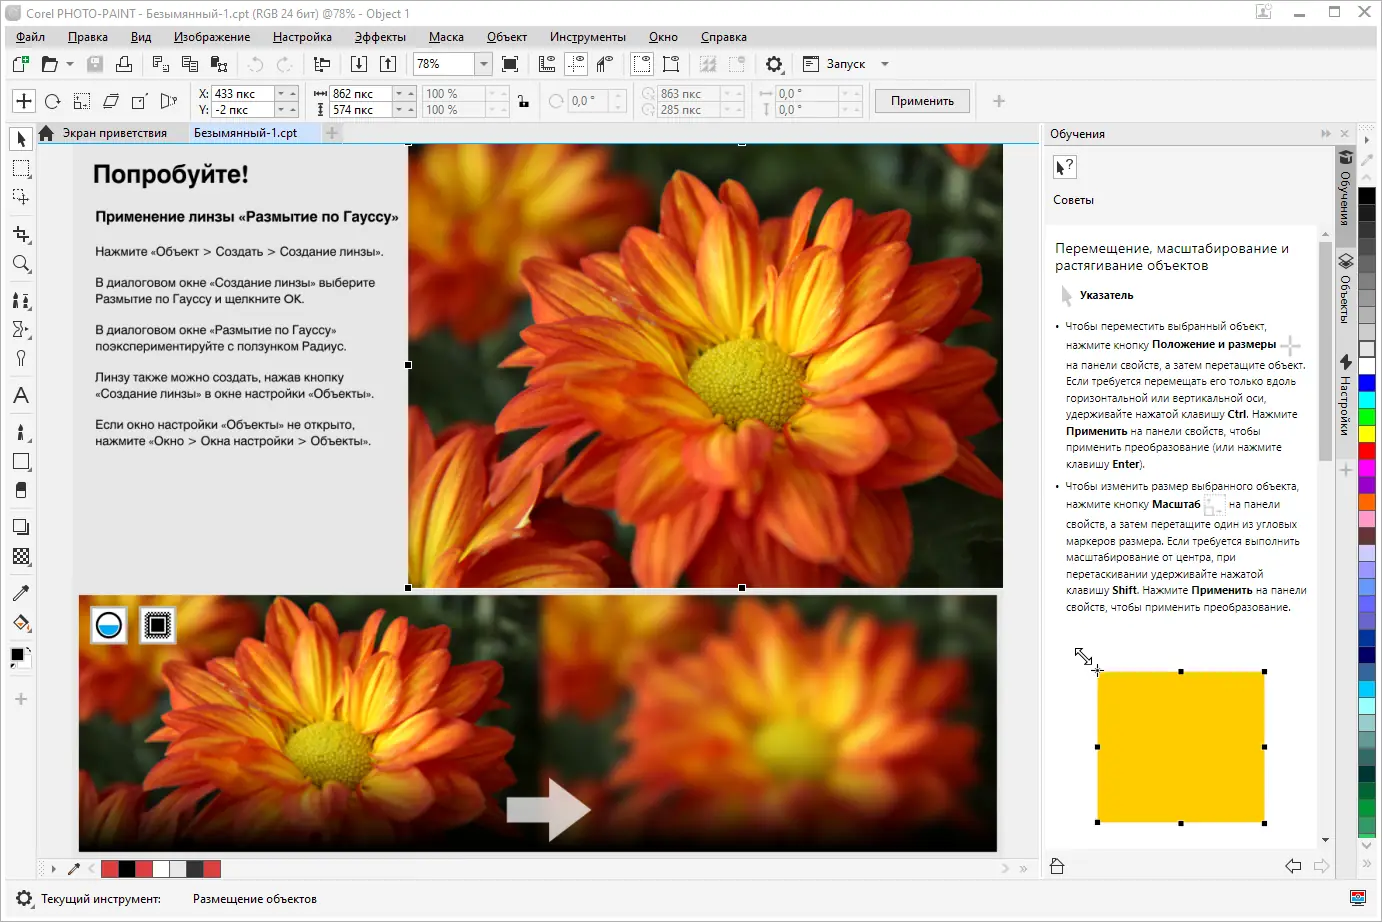Select the Pick tool
Viewport: 1382px width, 922px height.
coord(20,139)
